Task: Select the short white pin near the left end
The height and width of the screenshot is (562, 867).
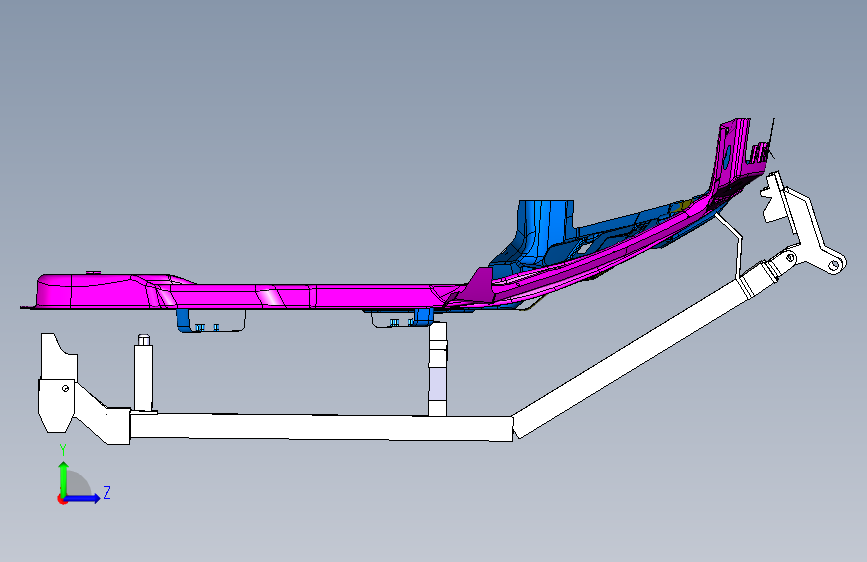Action: [x=144, y=373]
